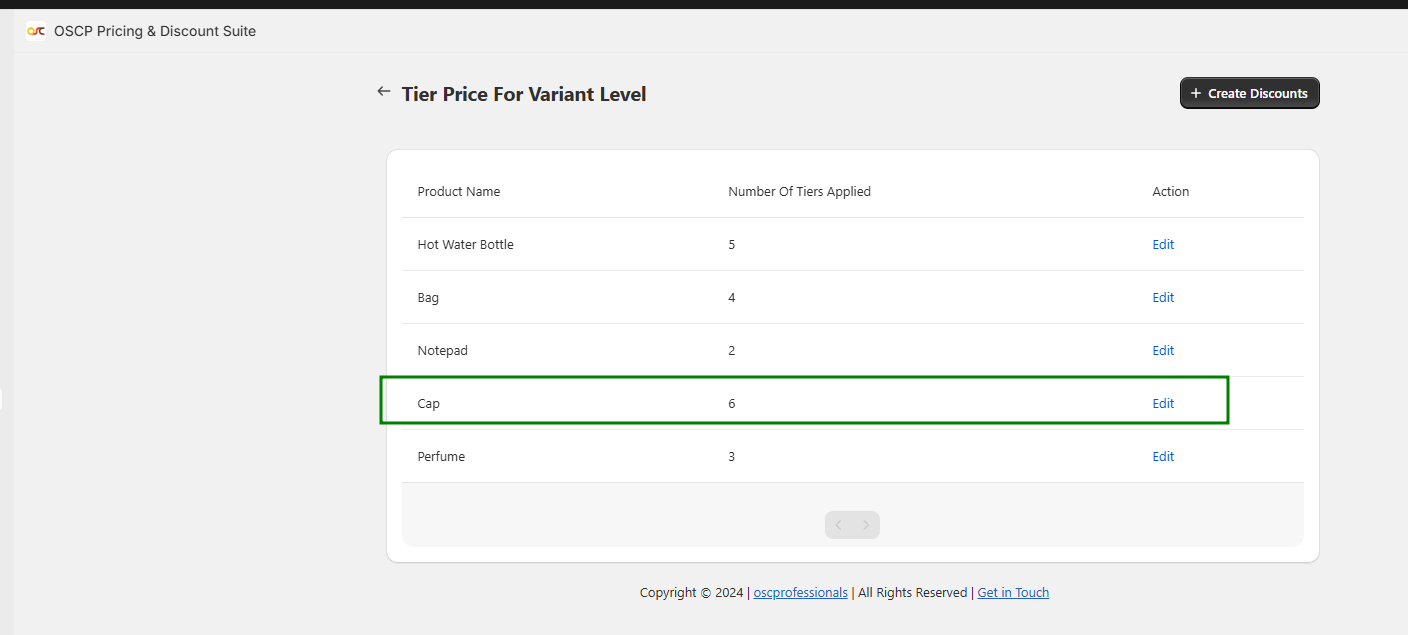Click the Tier Price For Variant Level title
This screenshot has height=635, width=1408.
tap(523, 94)
